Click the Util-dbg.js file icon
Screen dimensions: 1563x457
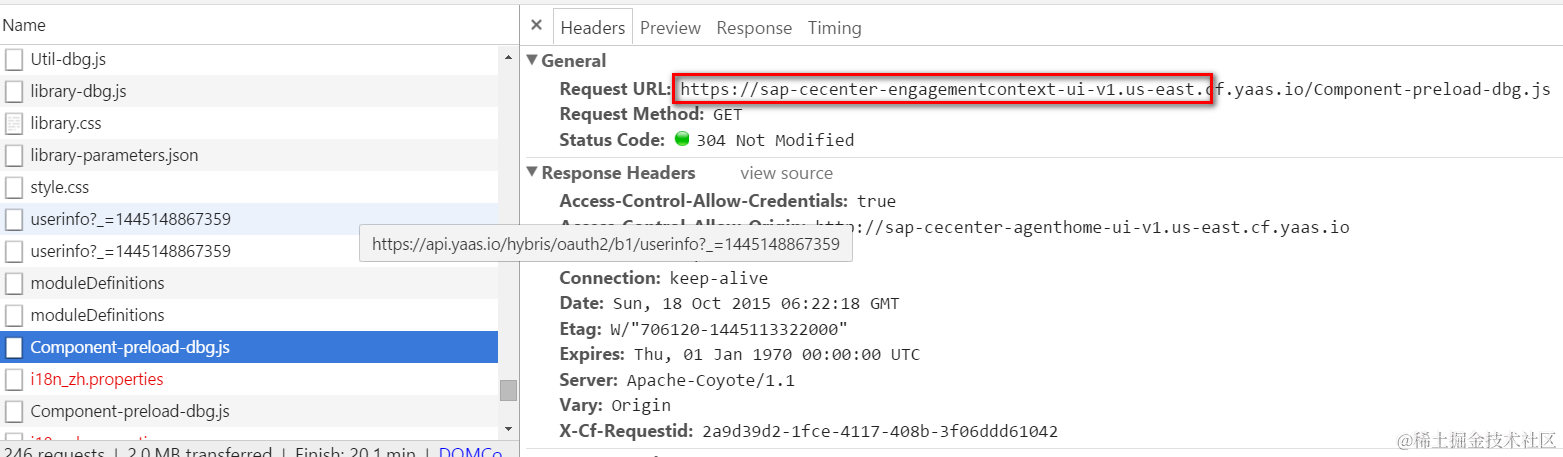coord(14,59)
